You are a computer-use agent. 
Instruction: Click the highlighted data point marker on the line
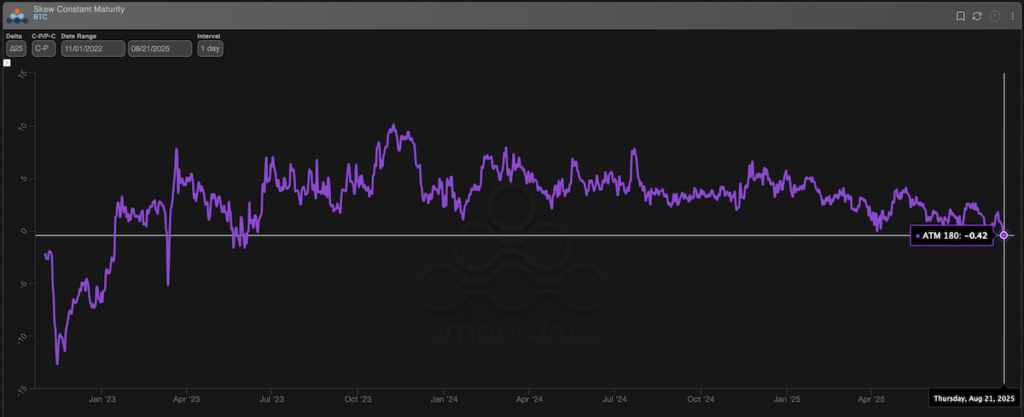pyautogui.click(x=1003, y=235)
